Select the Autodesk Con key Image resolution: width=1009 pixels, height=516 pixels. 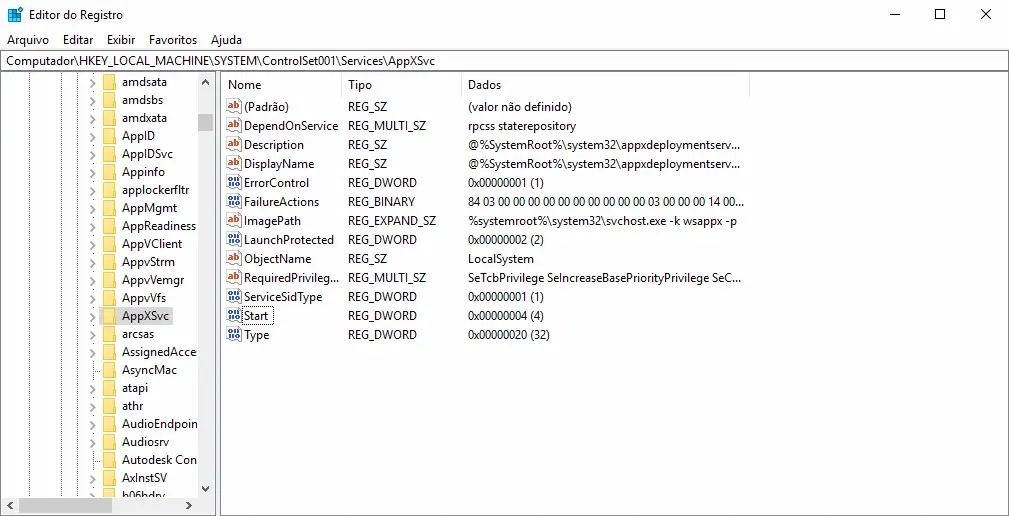[159, 460]
